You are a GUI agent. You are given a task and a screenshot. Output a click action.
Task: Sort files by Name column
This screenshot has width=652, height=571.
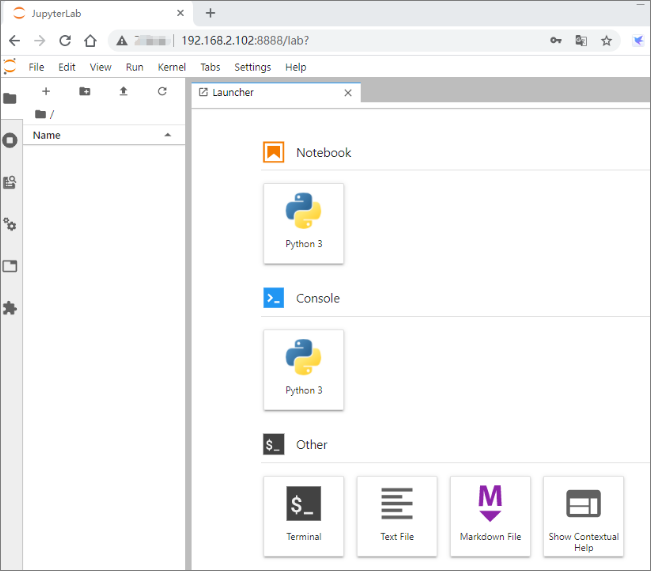tap(104, 135)
